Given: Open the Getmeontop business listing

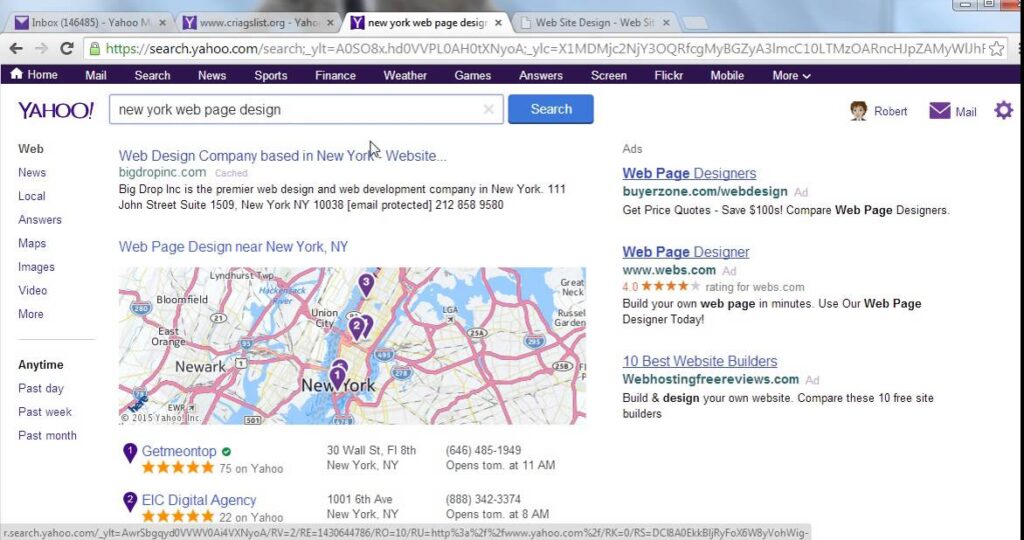Looking at the screenshot, I should click(x=179, y=451).
